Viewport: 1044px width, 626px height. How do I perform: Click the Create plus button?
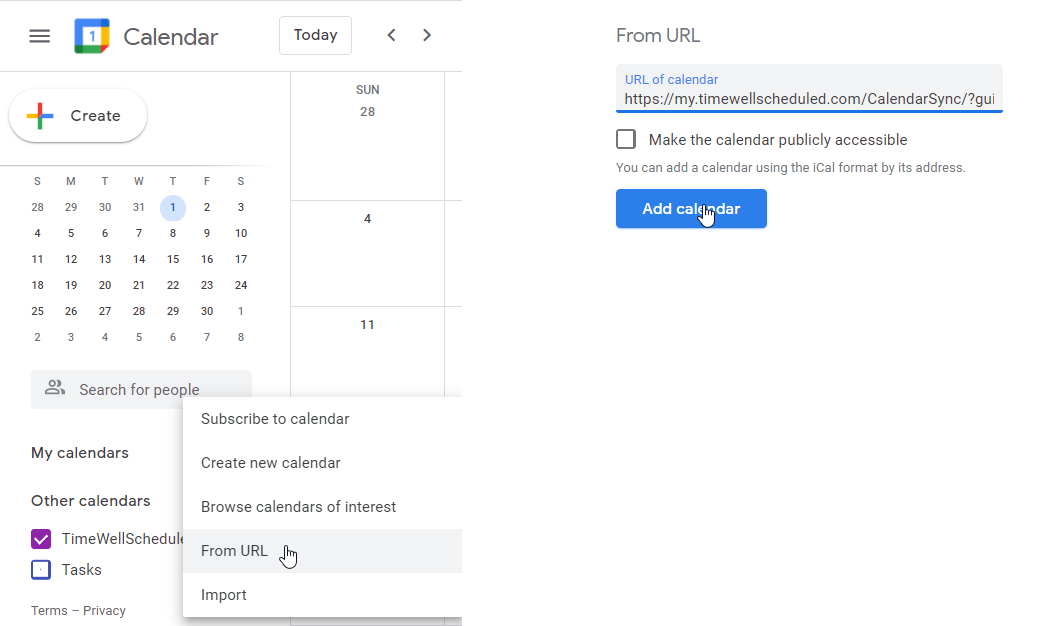tap(78, 116)
